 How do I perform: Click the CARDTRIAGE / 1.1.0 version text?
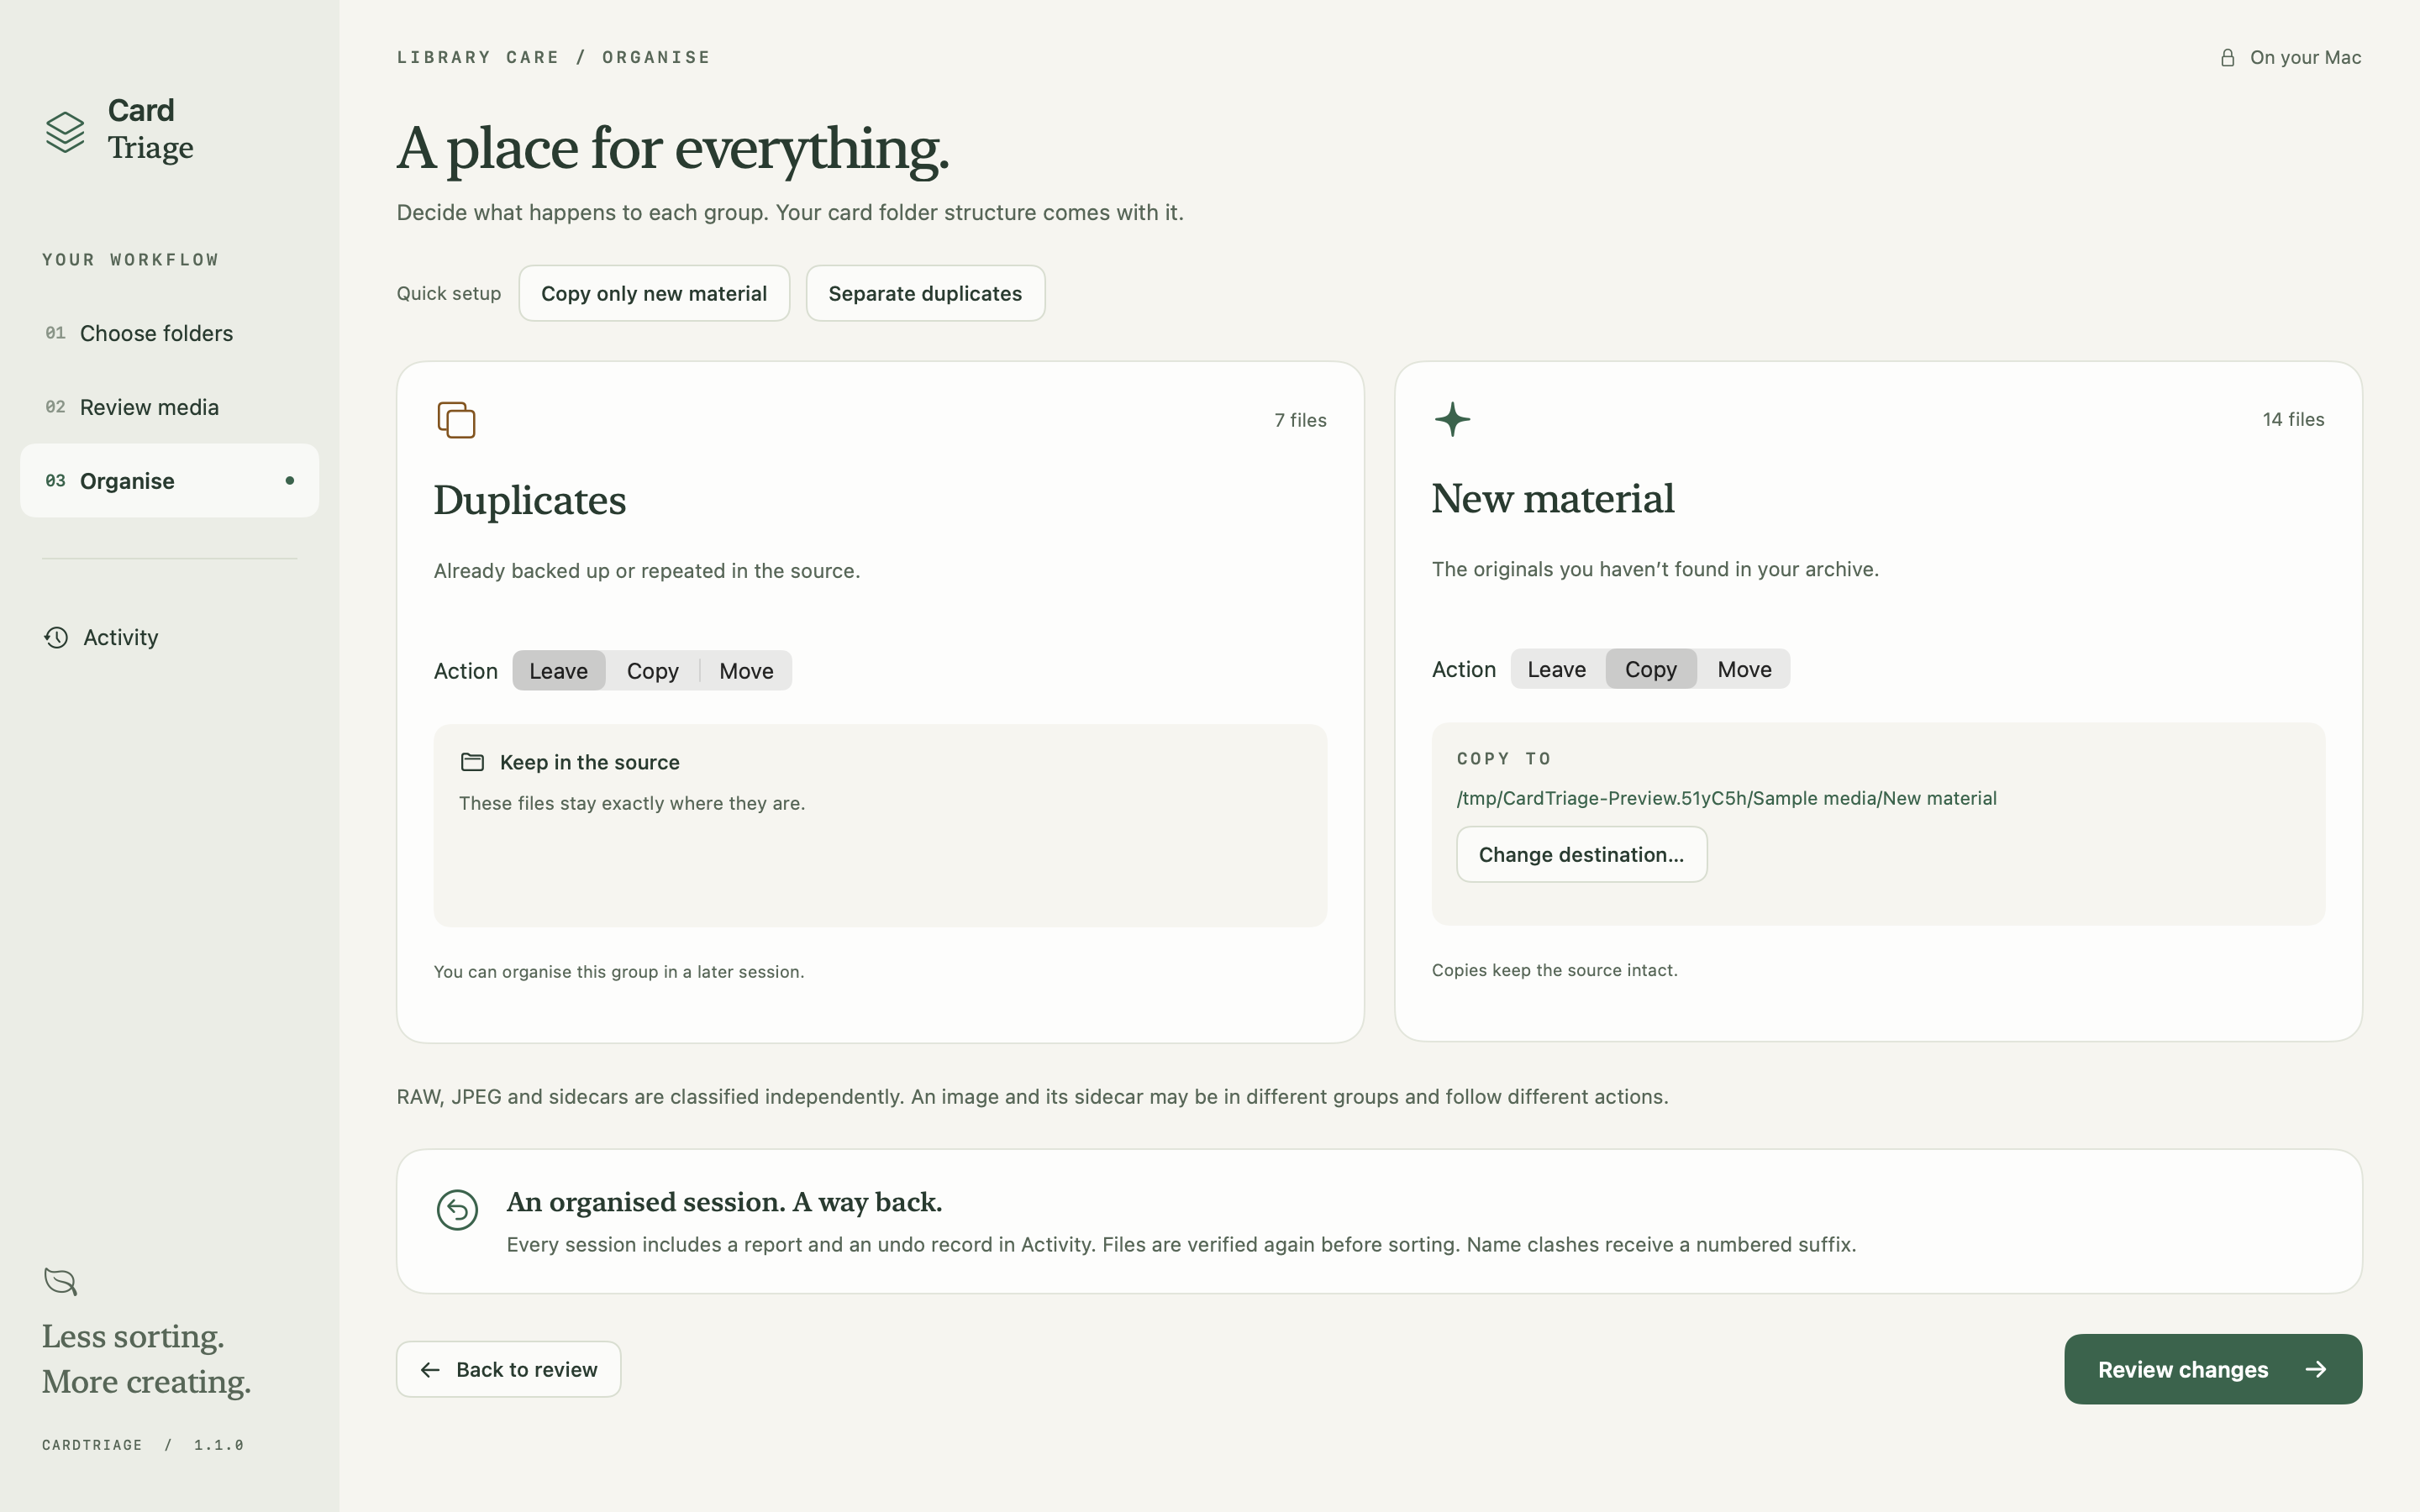(143, 1445)
